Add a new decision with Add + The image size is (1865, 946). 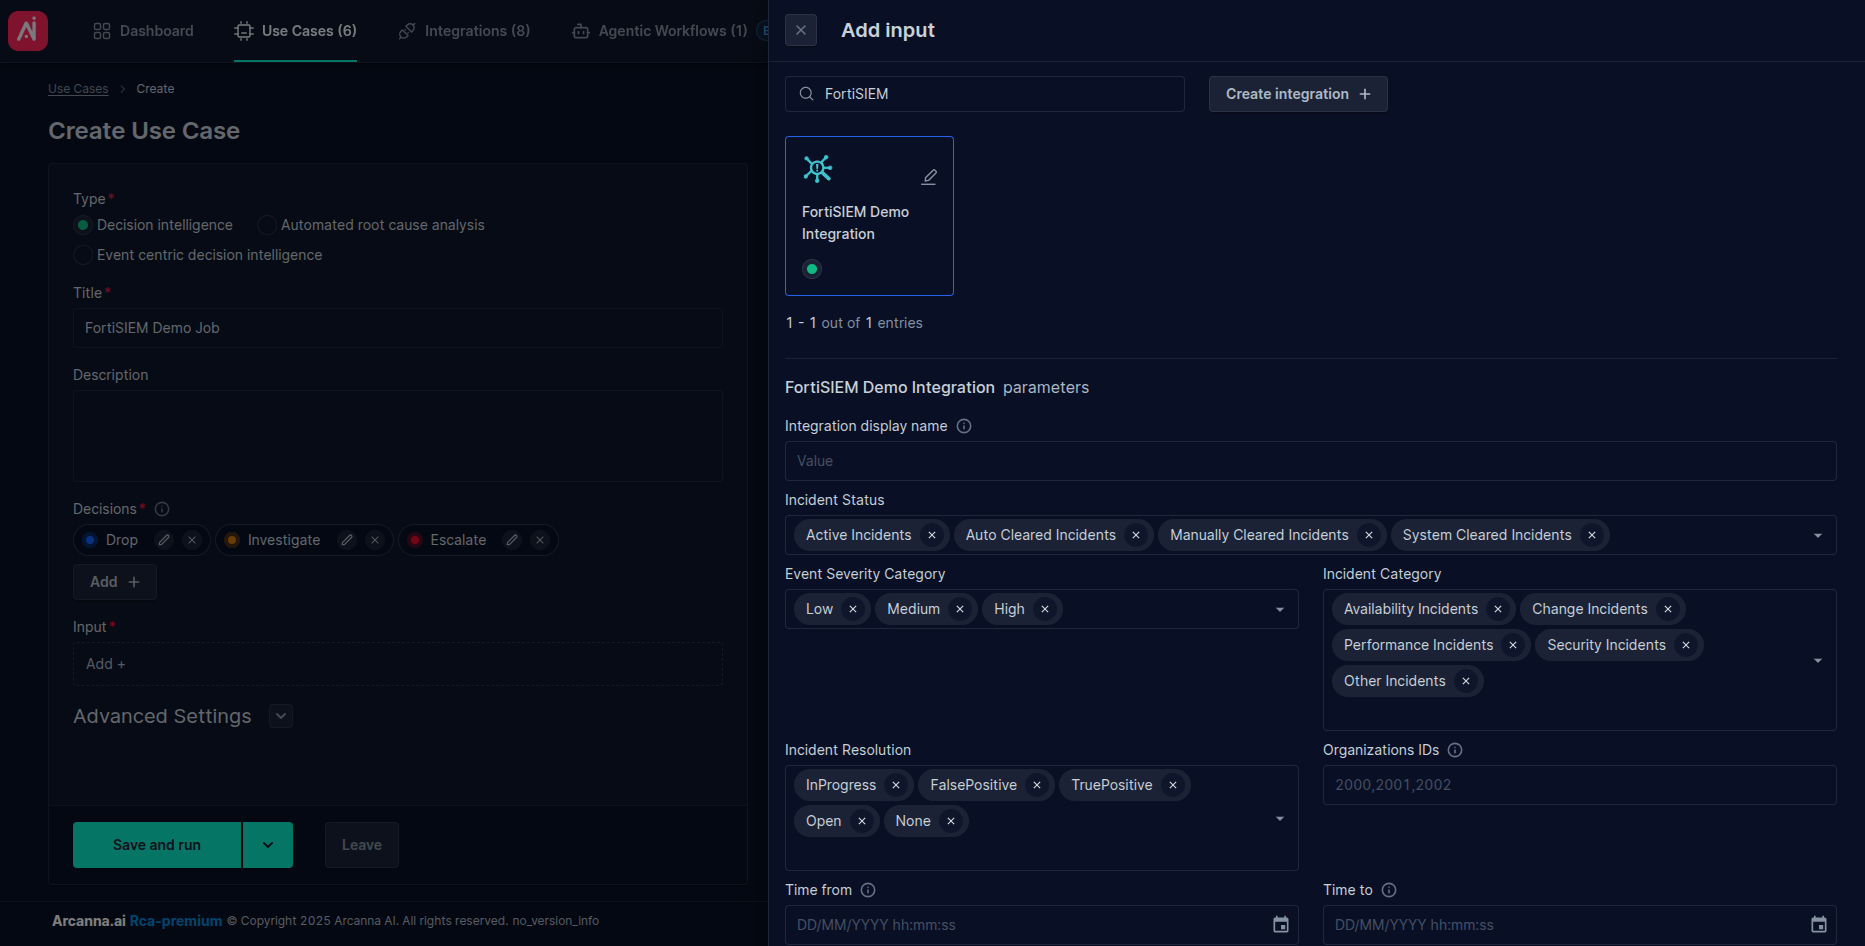[x=115, y=582]
